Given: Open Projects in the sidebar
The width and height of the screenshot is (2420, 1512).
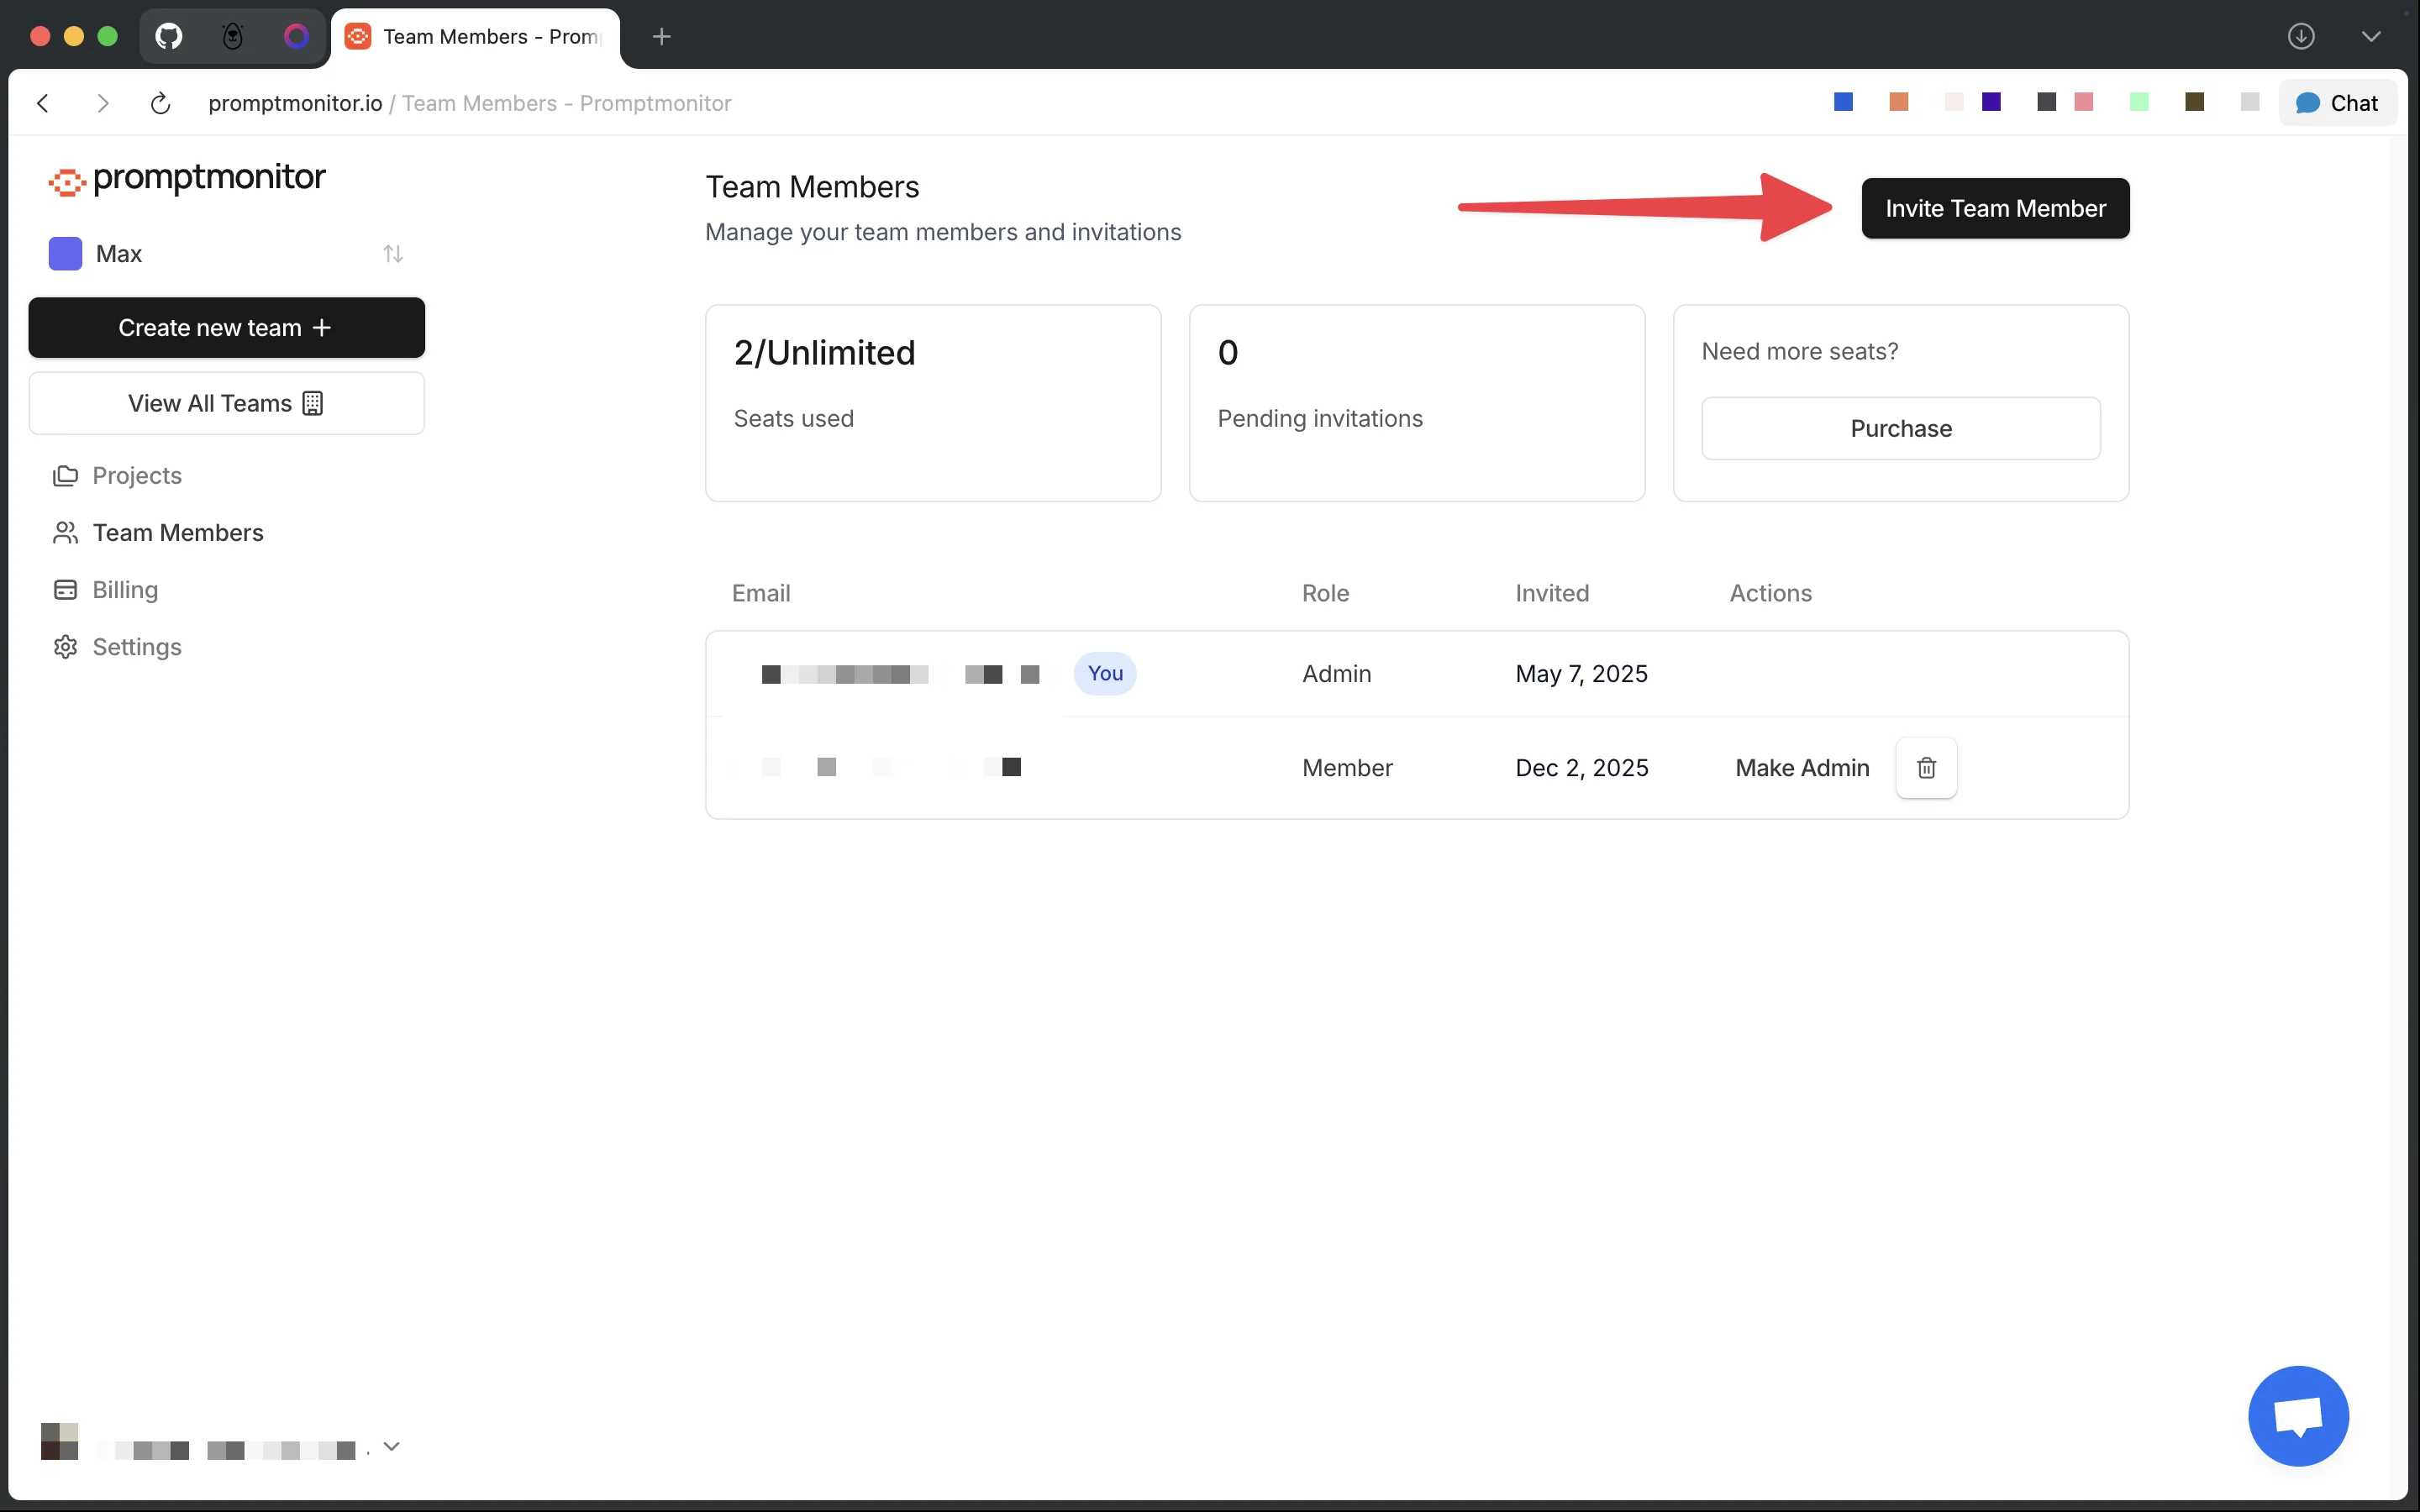Looking at the screenshot, I should [137, 476].
